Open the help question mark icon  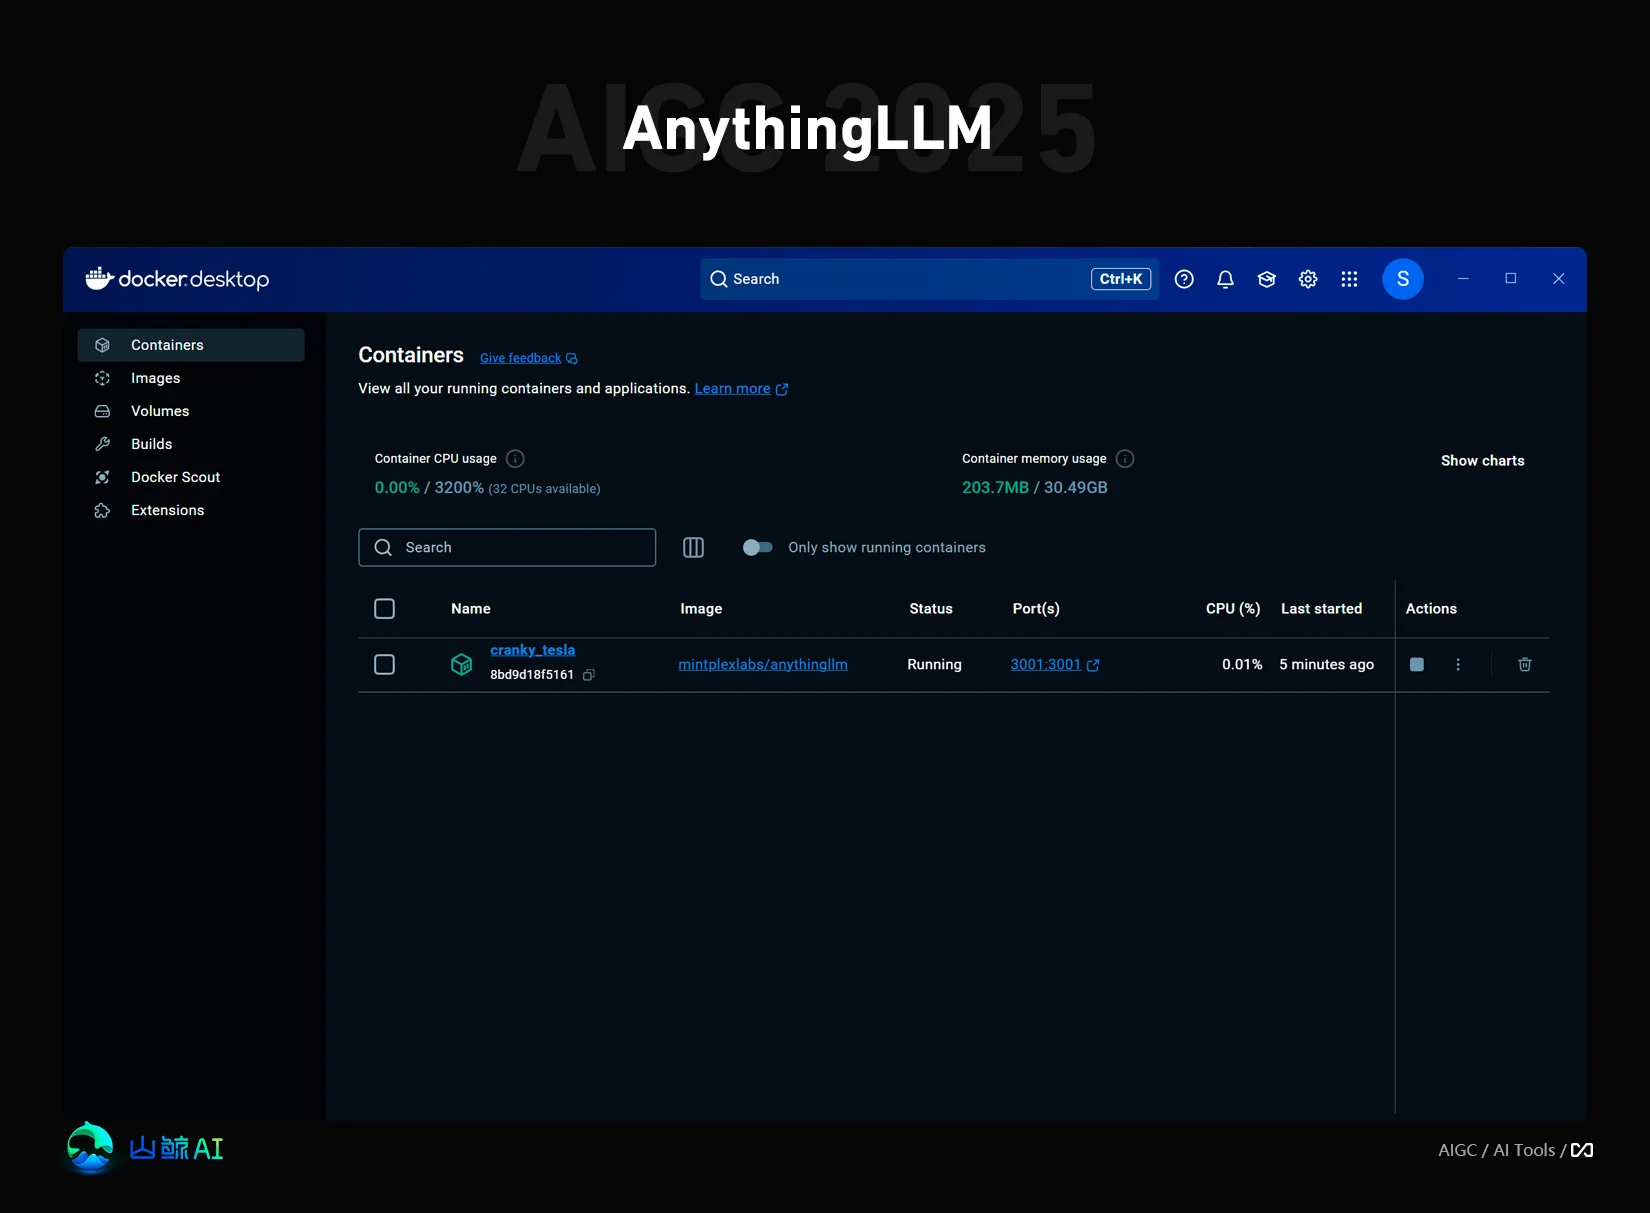pyautogui.click(x=1184, y=279)
